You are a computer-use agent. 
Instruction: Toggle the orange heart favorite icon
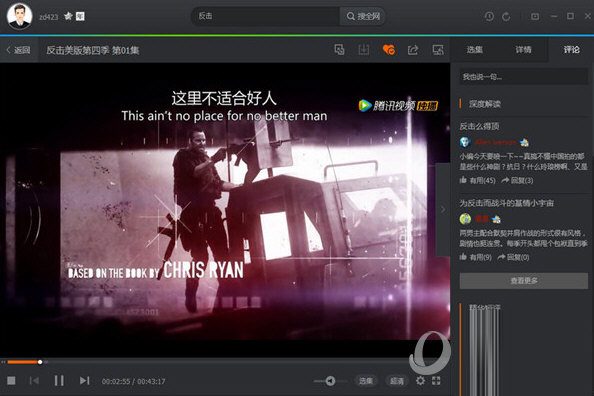click(389, 50)
